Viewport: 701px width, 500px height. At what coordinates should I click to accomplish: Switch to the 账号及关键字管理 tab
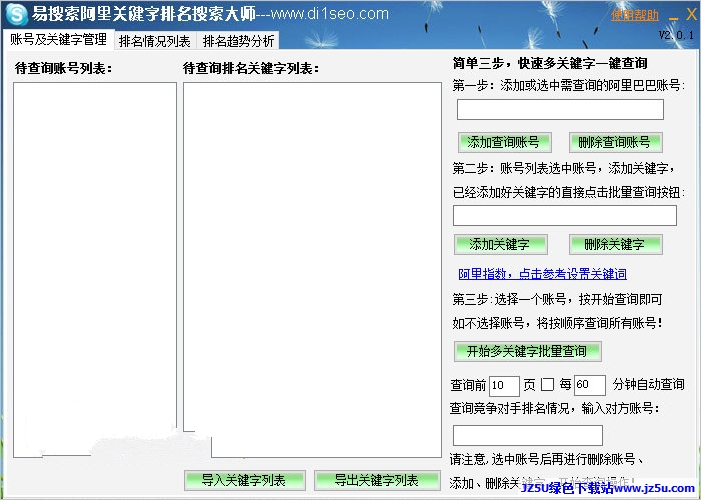tap(58, 39)
